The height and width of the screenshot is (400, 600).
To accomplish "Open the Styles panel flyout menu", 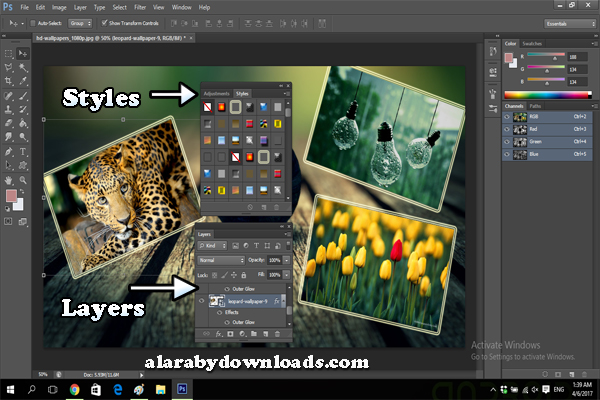I will point(287,94).
